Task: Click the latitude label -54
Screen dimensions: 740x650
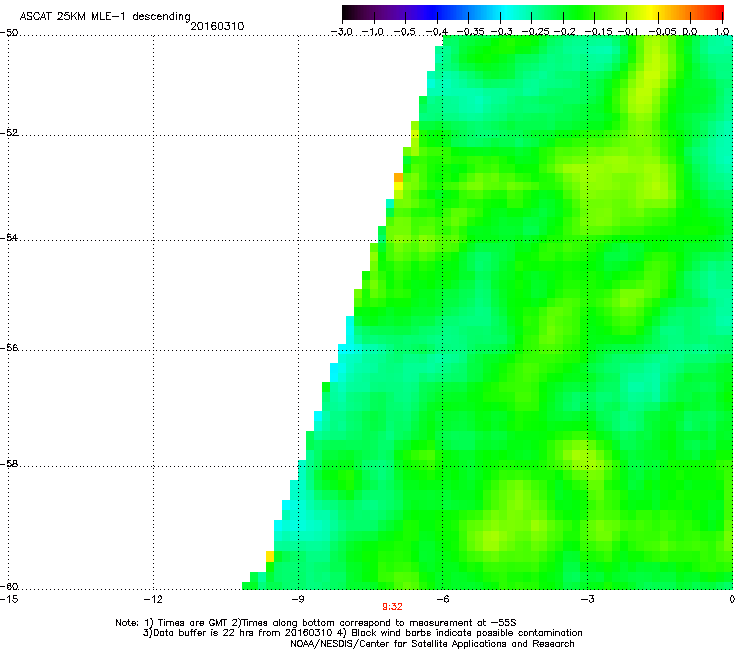Action: [9, 238]
